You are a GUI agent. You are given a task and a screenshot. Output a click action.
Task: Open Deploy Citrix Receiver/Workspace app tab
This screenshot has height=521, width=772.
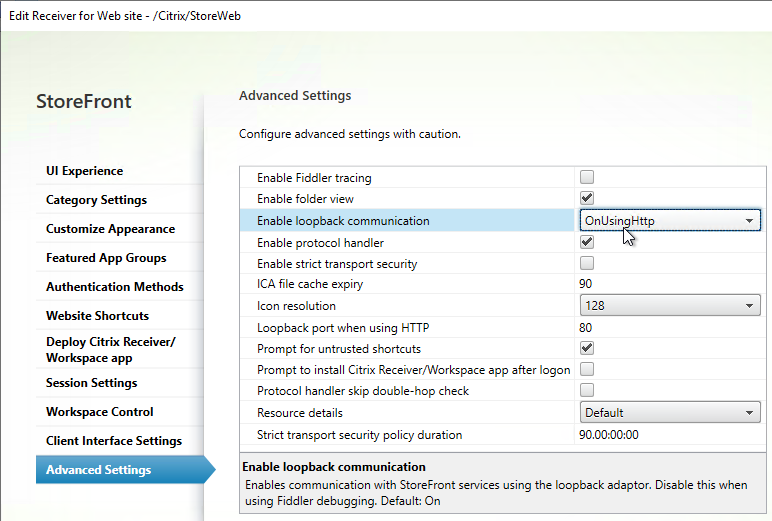[x=111, y=350]
